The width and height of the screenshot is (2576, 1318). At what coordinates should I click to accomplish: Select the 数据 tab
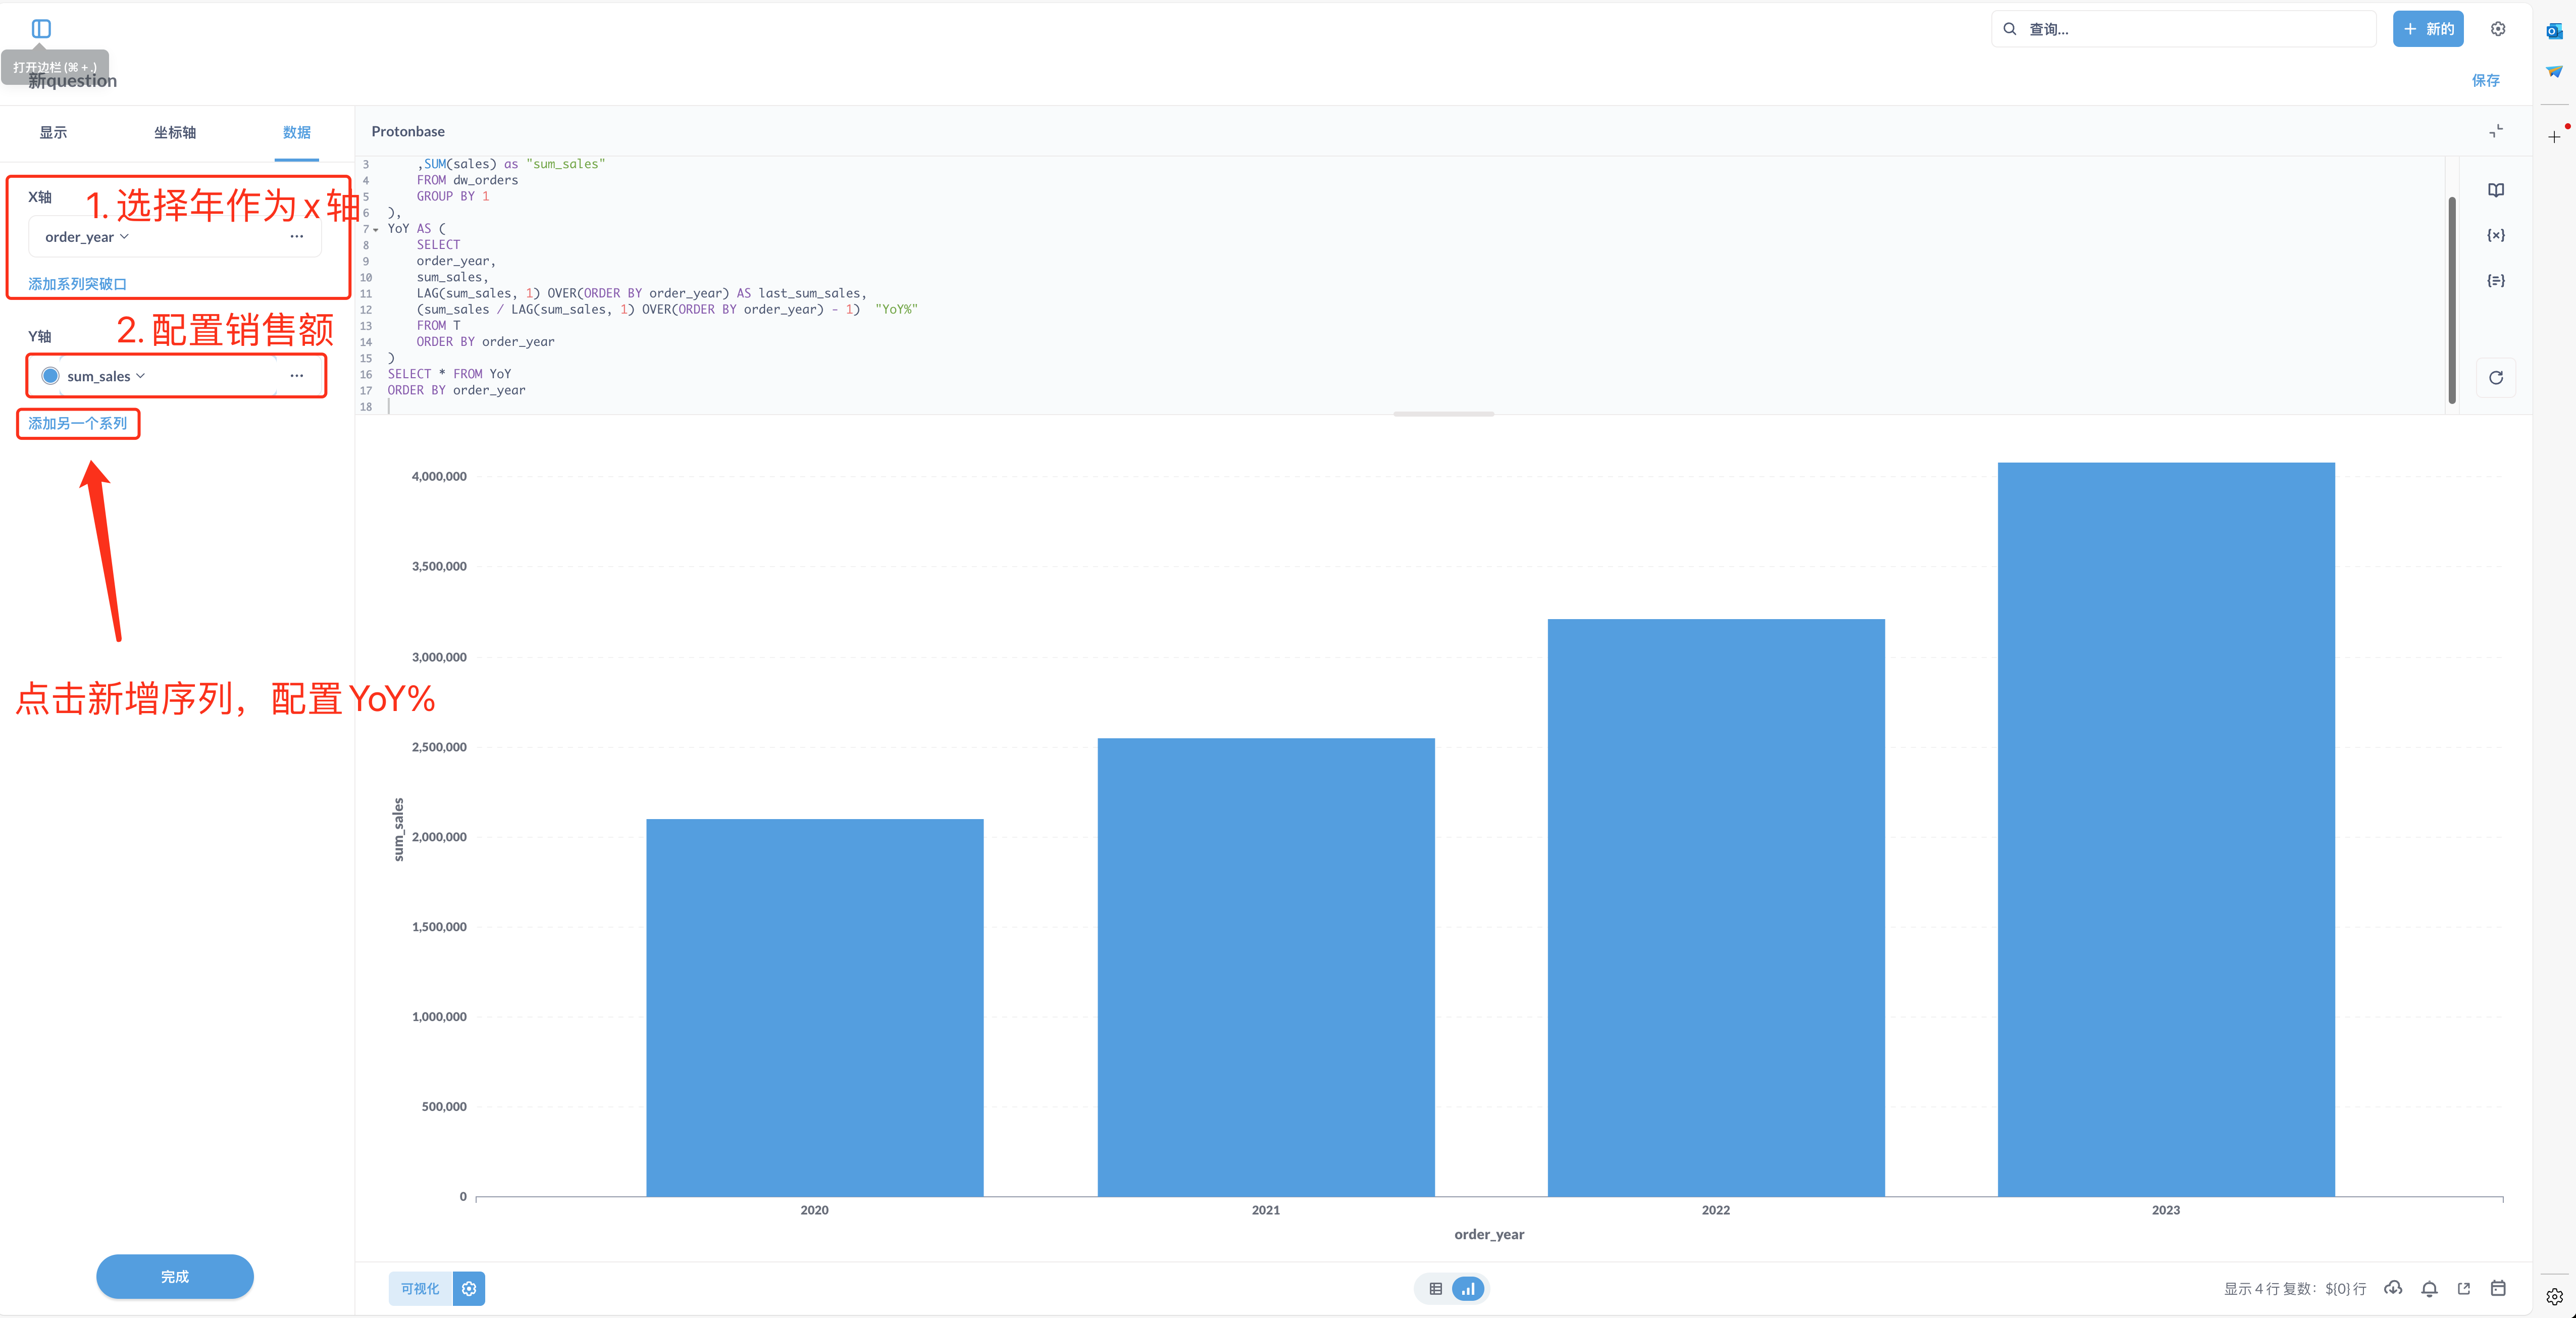coord(297,132)
